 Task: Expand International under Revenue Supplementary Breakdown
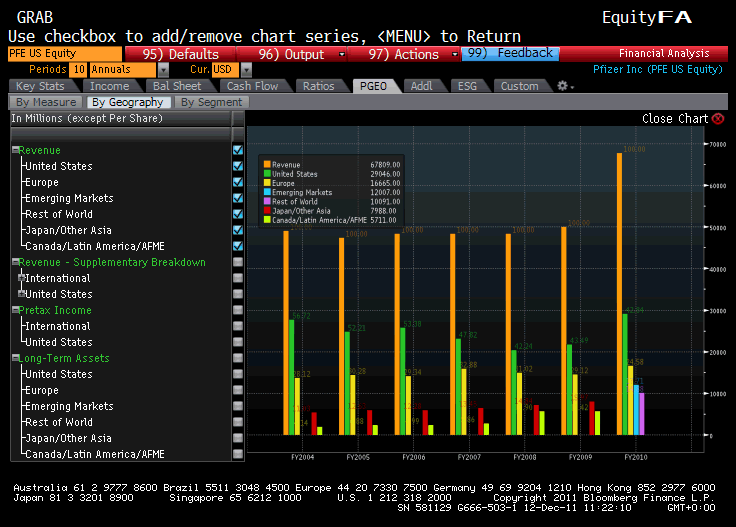pos(21,278)
